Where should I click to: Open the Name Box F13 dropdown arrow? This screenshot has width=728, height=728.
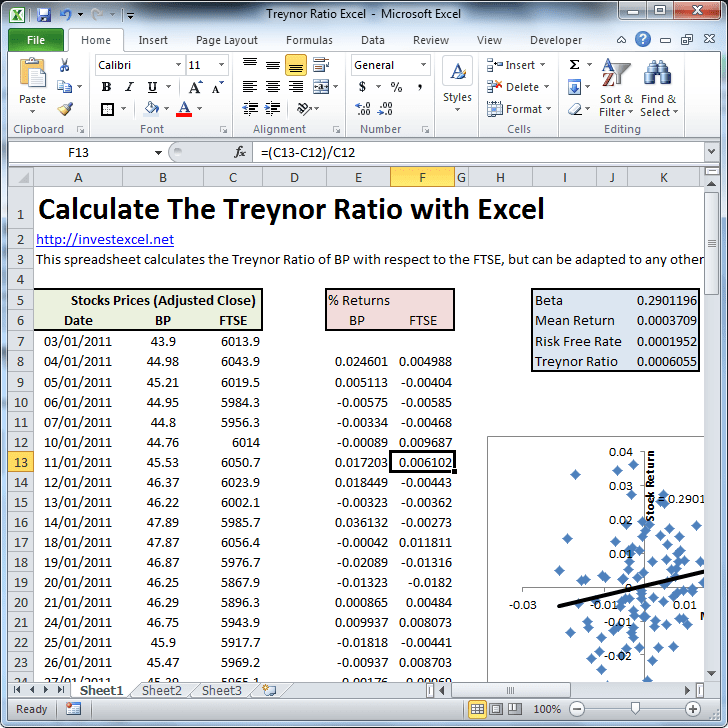[158, 153]
